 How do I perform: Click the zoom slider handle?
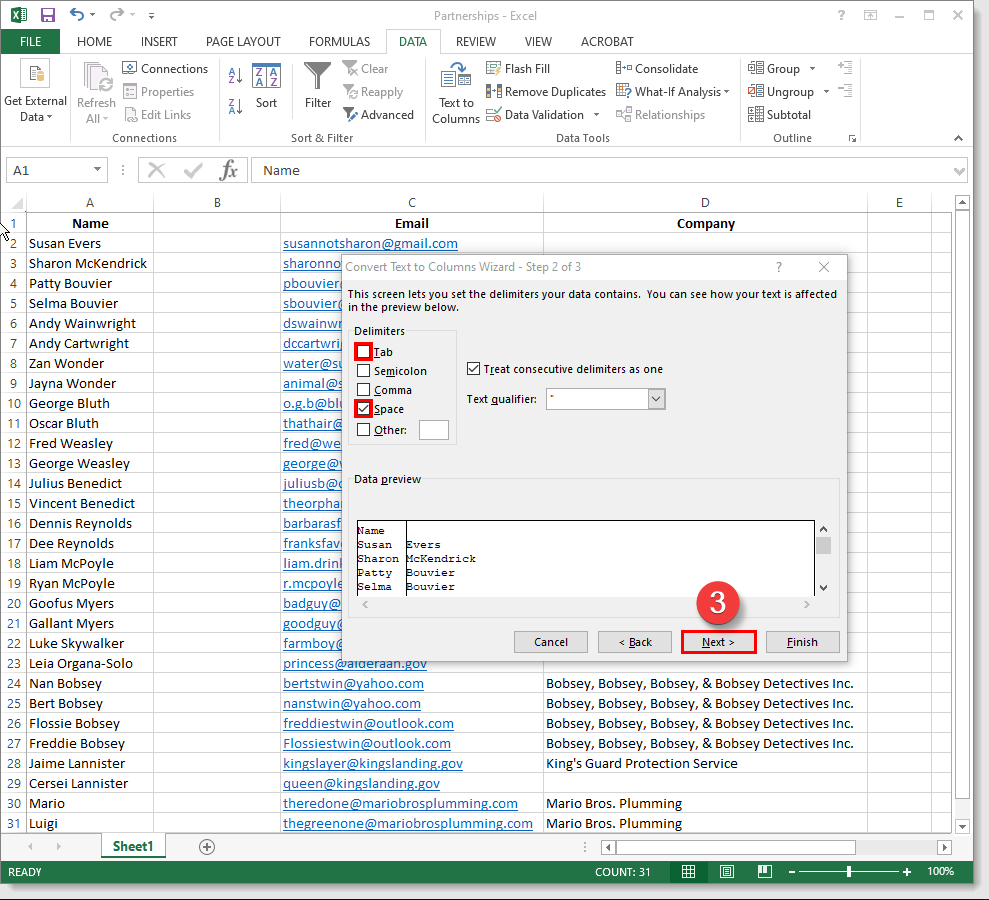849,872
